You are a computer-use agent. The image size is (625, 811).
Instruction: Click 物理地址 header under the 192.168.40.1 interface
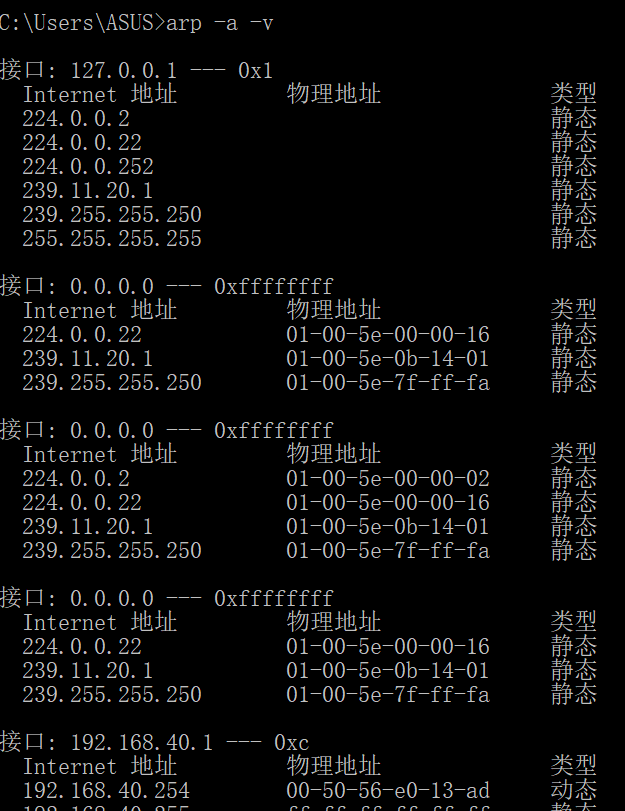point(334,766)
